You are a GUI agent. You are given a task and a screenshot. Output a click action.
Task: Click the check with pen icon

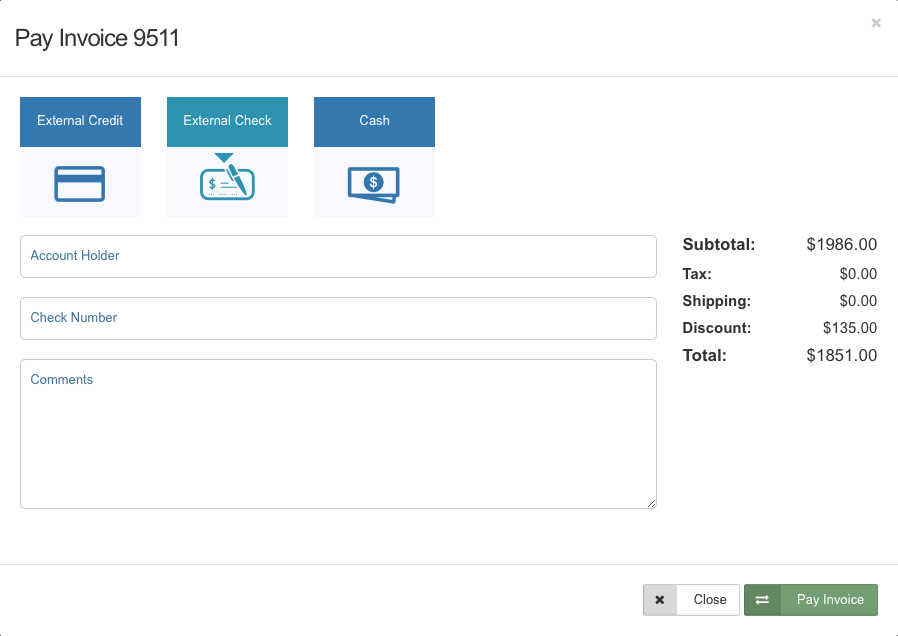227,184
